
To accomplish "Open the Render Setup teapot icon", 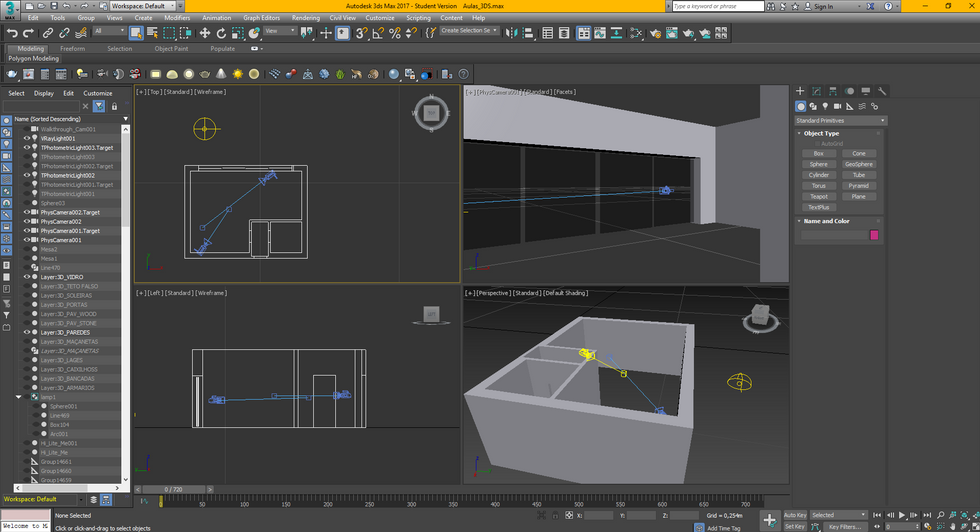I will 655,33.
